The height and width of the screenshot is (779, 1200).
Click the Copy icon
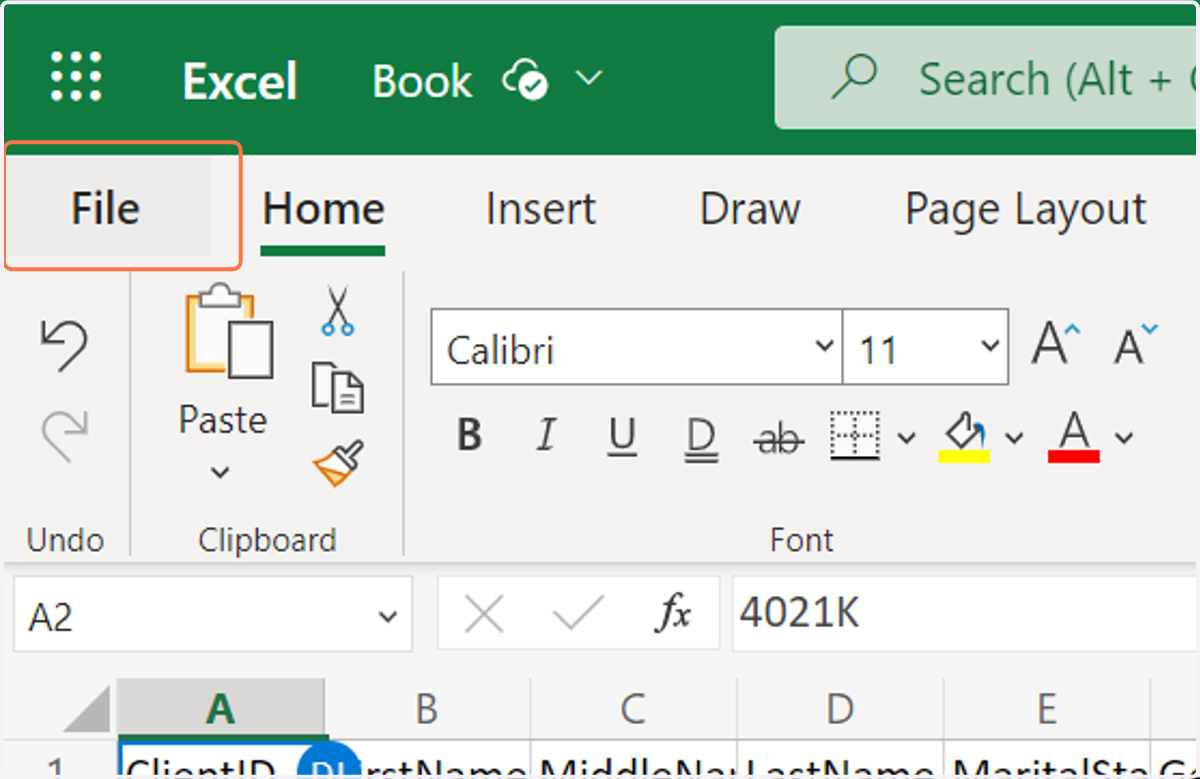(337, 387)
